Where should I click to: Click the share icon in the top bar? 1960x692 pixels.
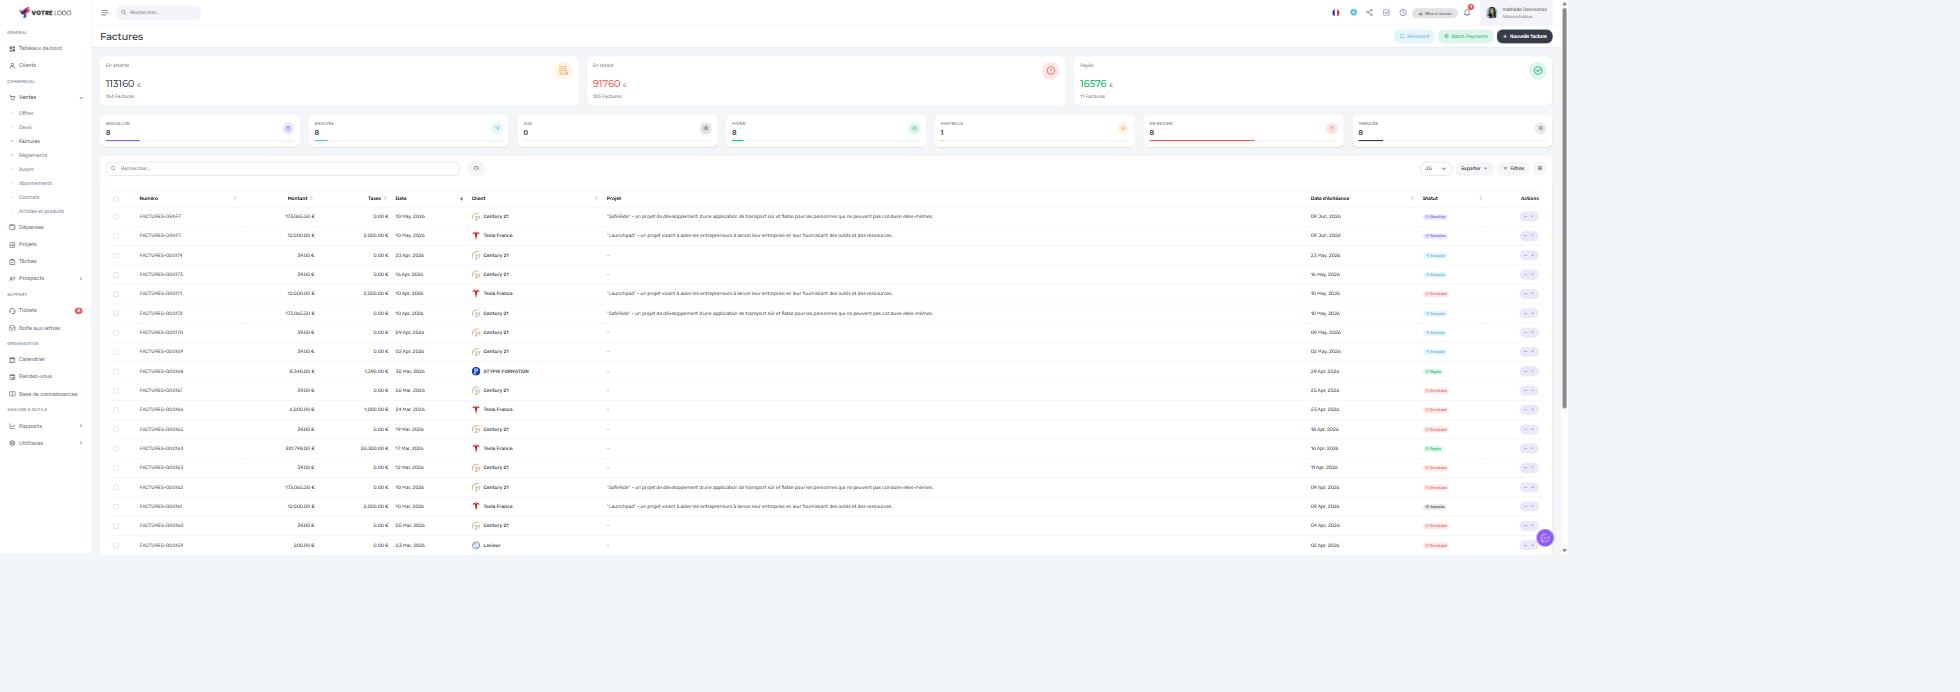coord(1369,13)
